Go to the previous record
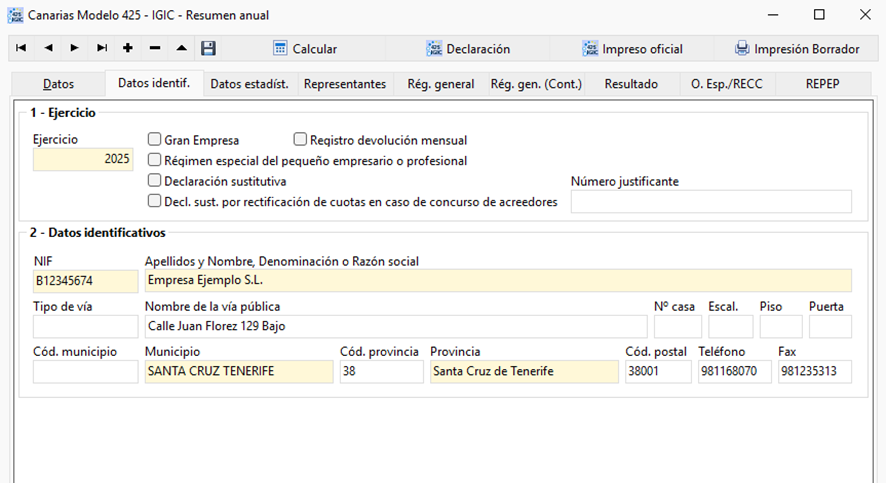 click(48, 49)
